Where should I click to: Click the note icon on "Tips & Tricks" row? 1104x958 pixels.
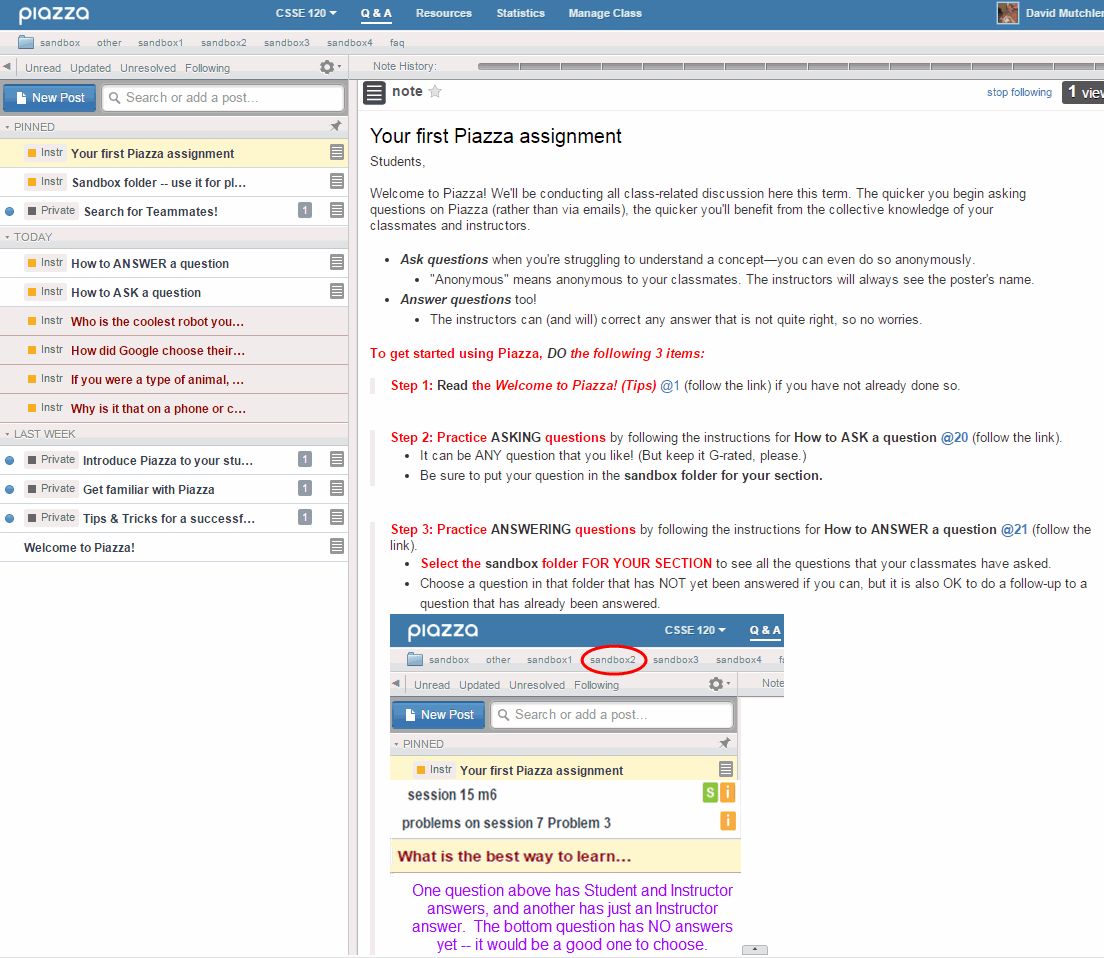(337, 517)
